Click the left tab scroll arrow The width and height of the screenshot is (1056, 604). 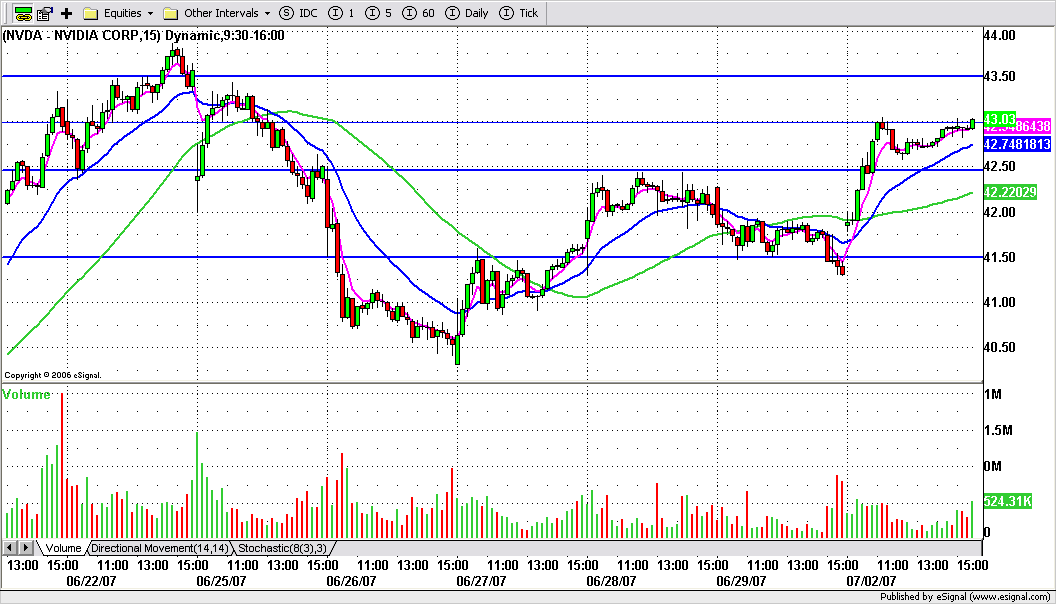click(x=10, y=548)
